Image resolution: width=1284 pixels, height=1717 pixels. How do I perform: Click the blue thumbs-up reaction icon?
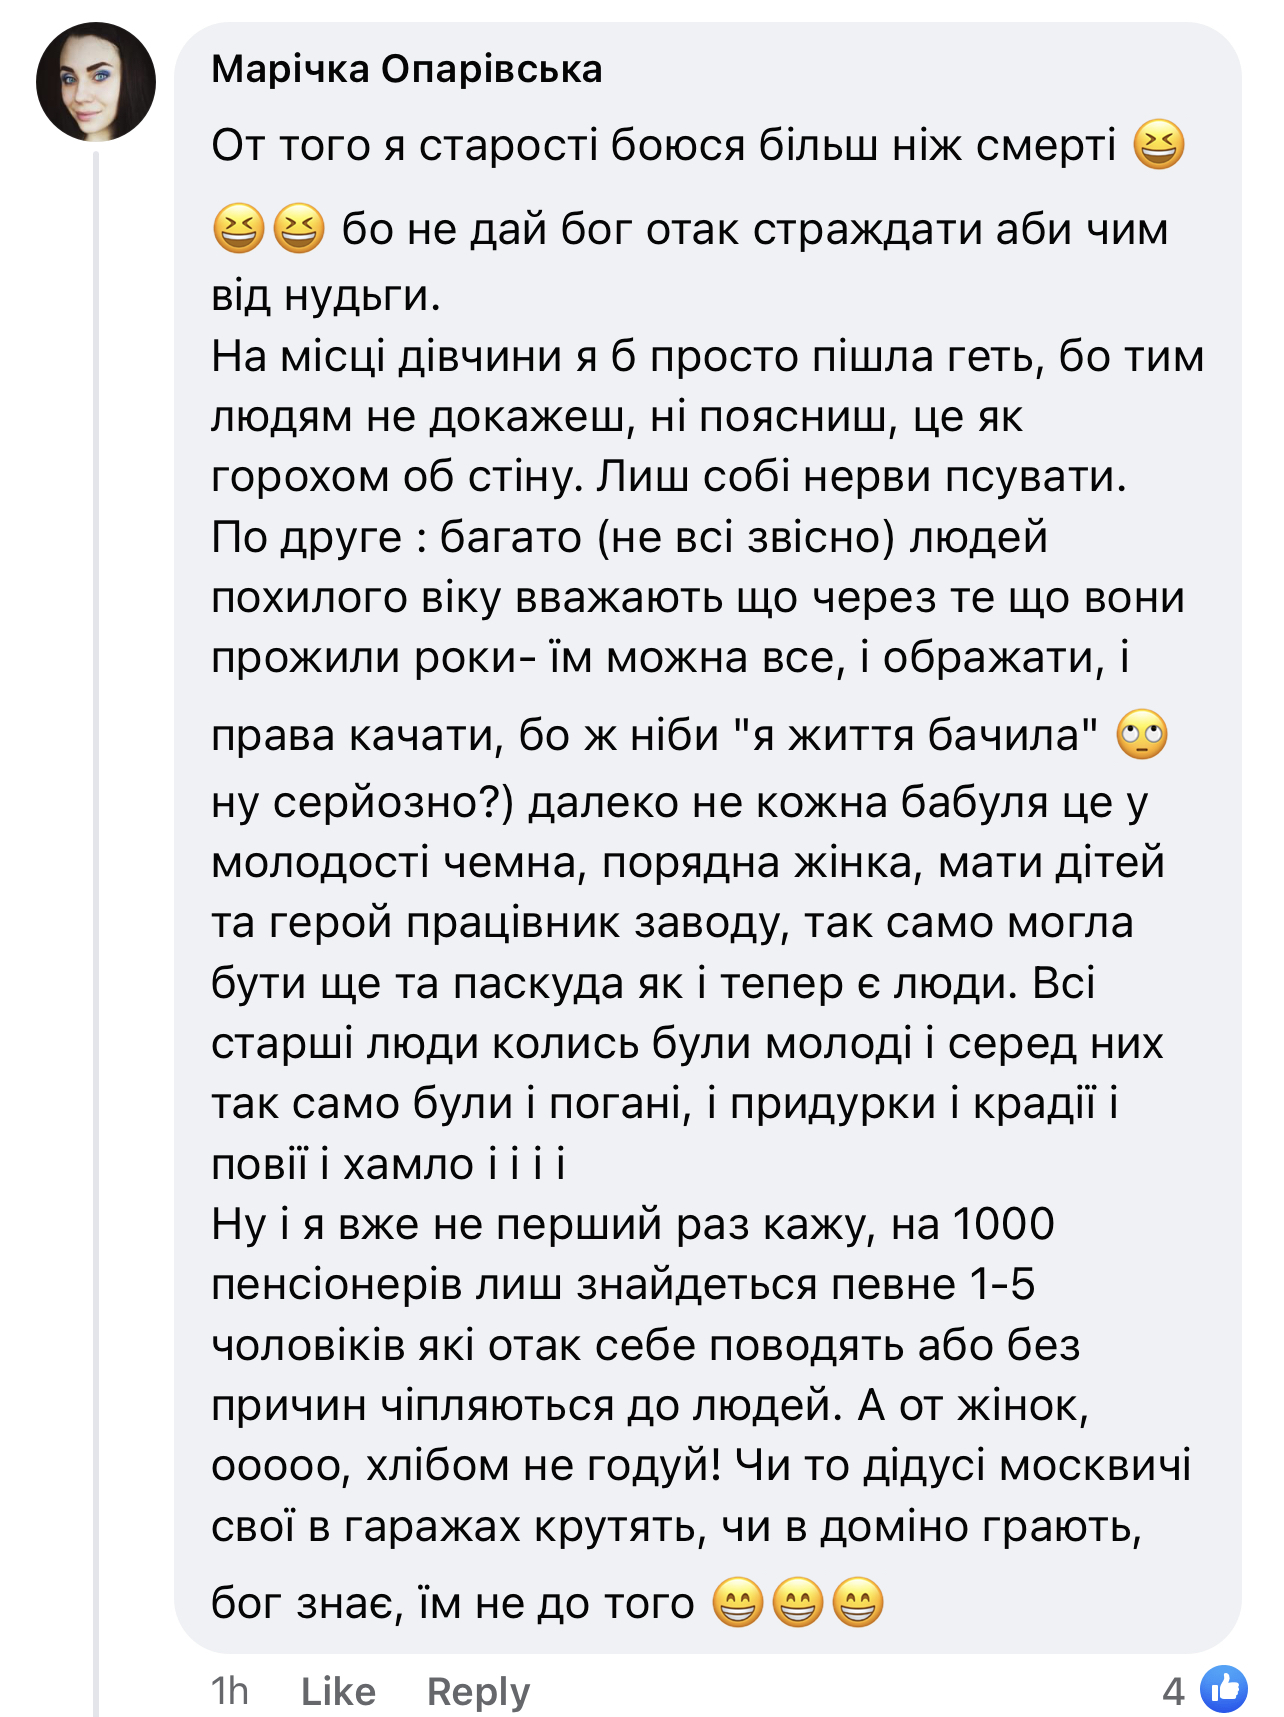[1224, 1690]
